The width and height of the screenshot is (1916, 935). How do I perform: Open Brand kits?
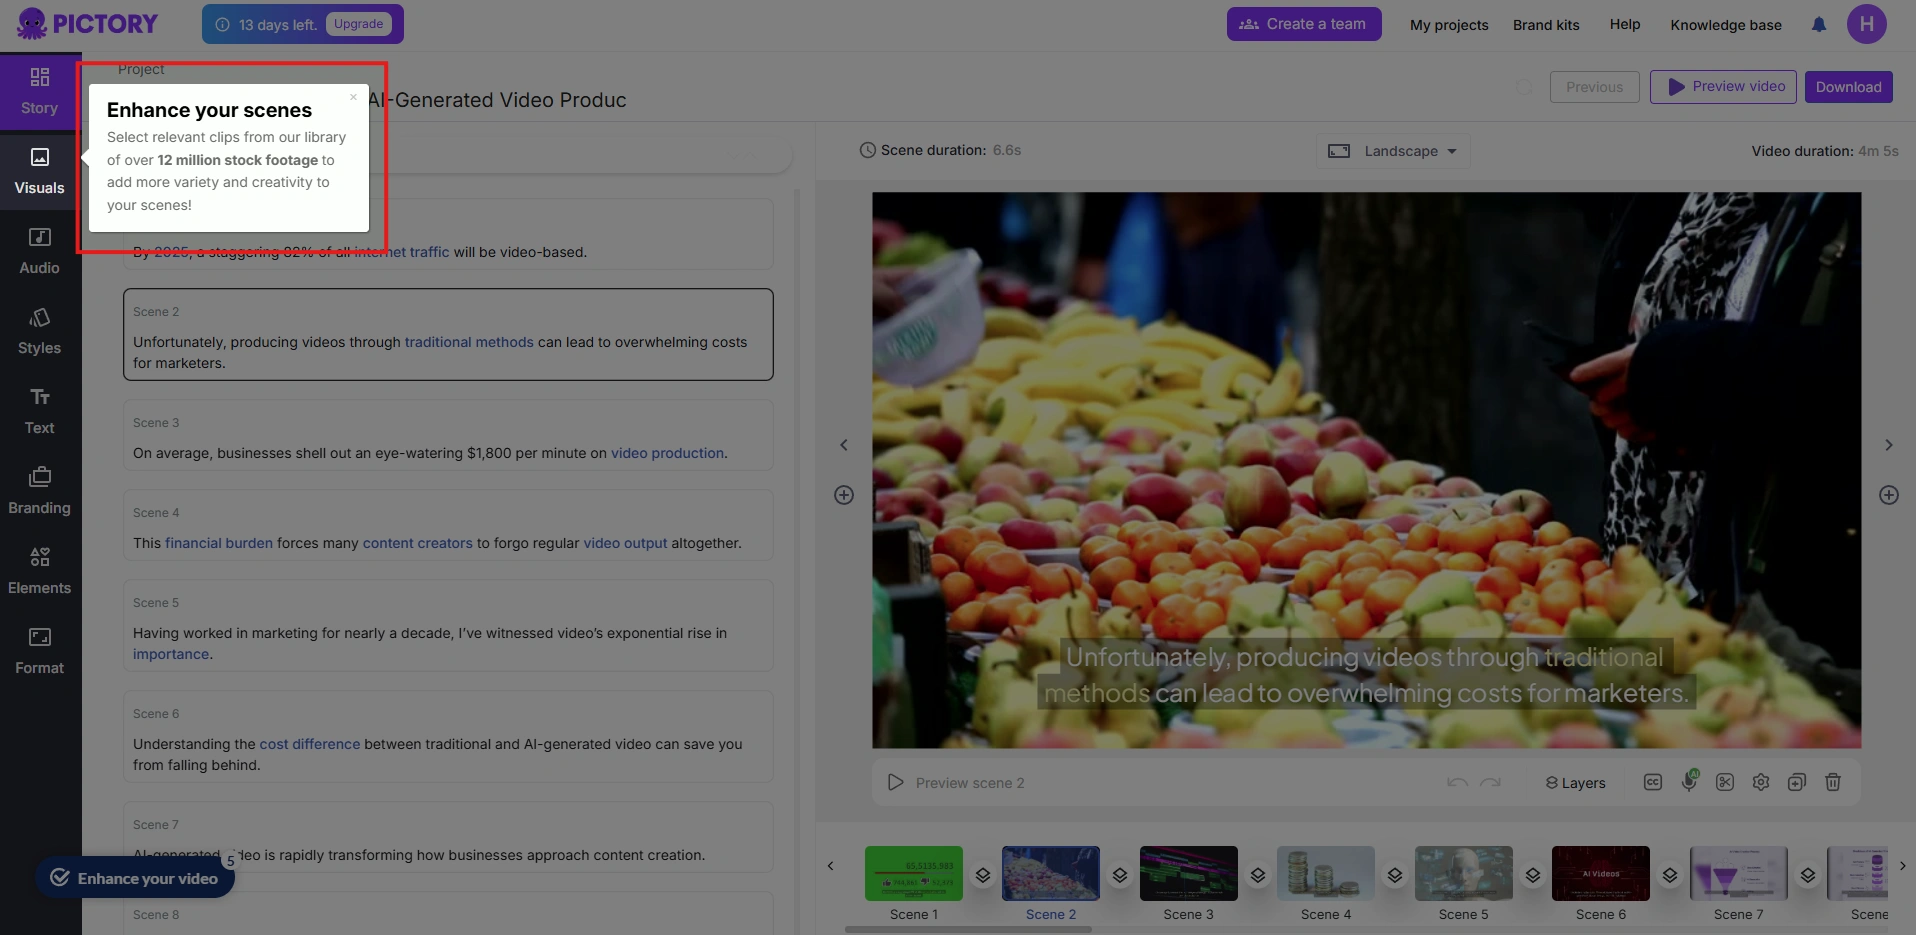(1546, 25)
